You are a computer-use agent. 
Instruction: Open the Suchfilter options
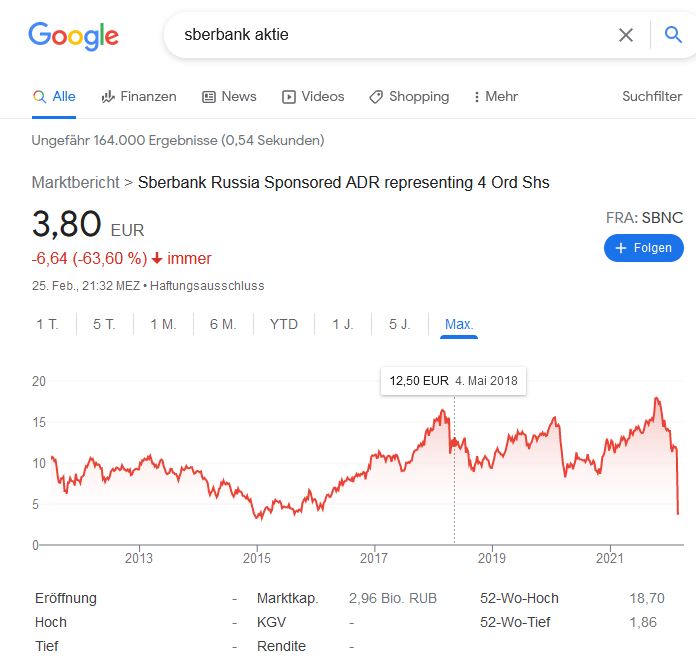point(652,97)
